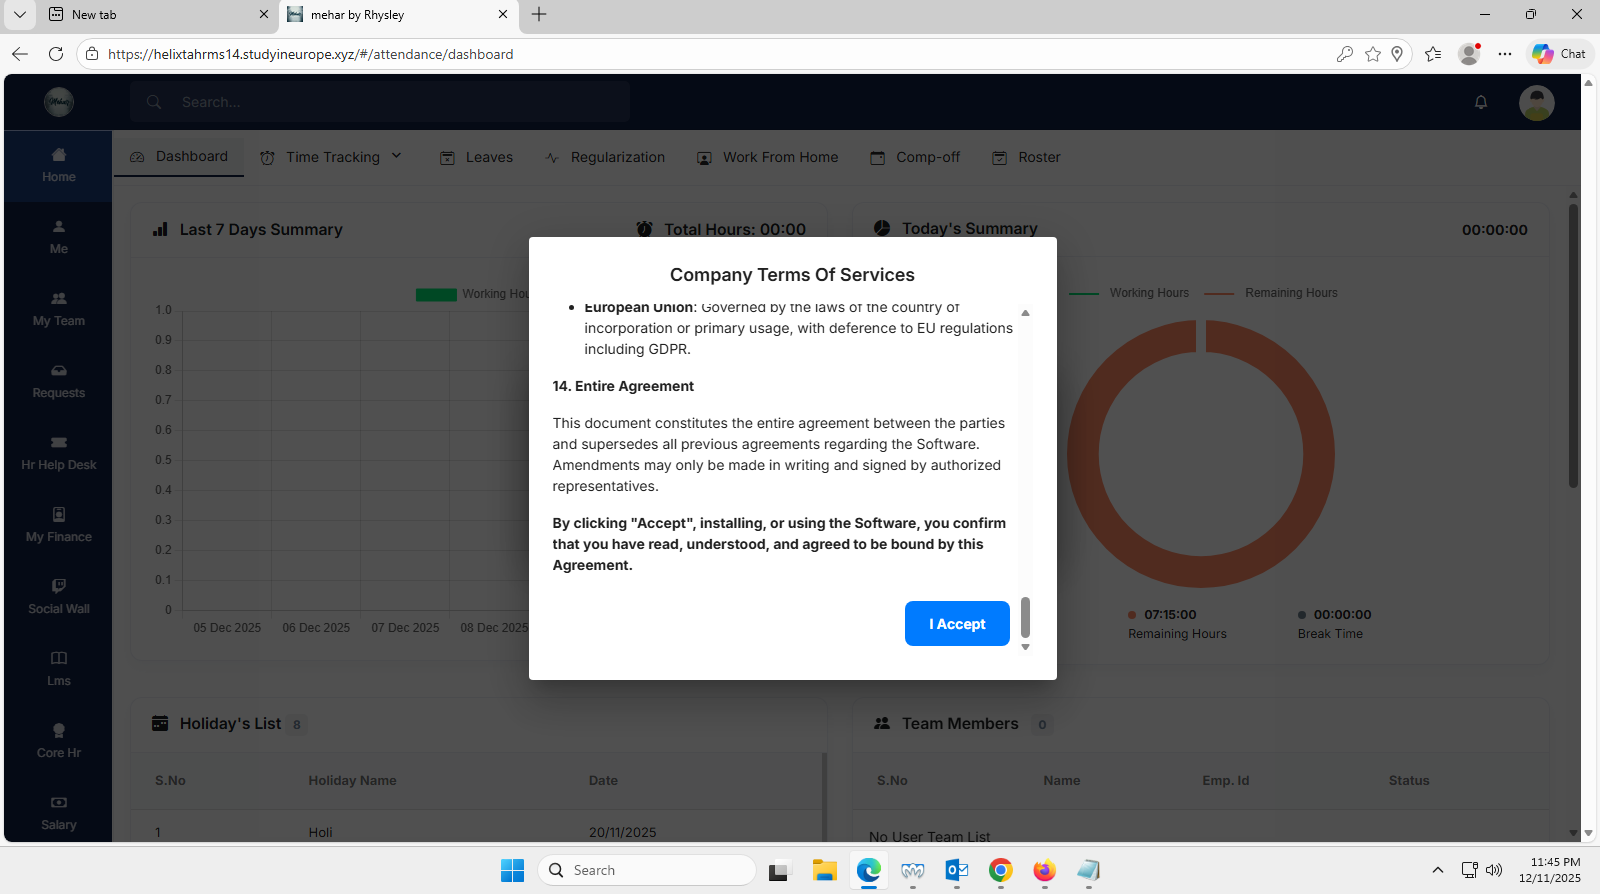Open My Team in sidebar

tap(59, 310)
